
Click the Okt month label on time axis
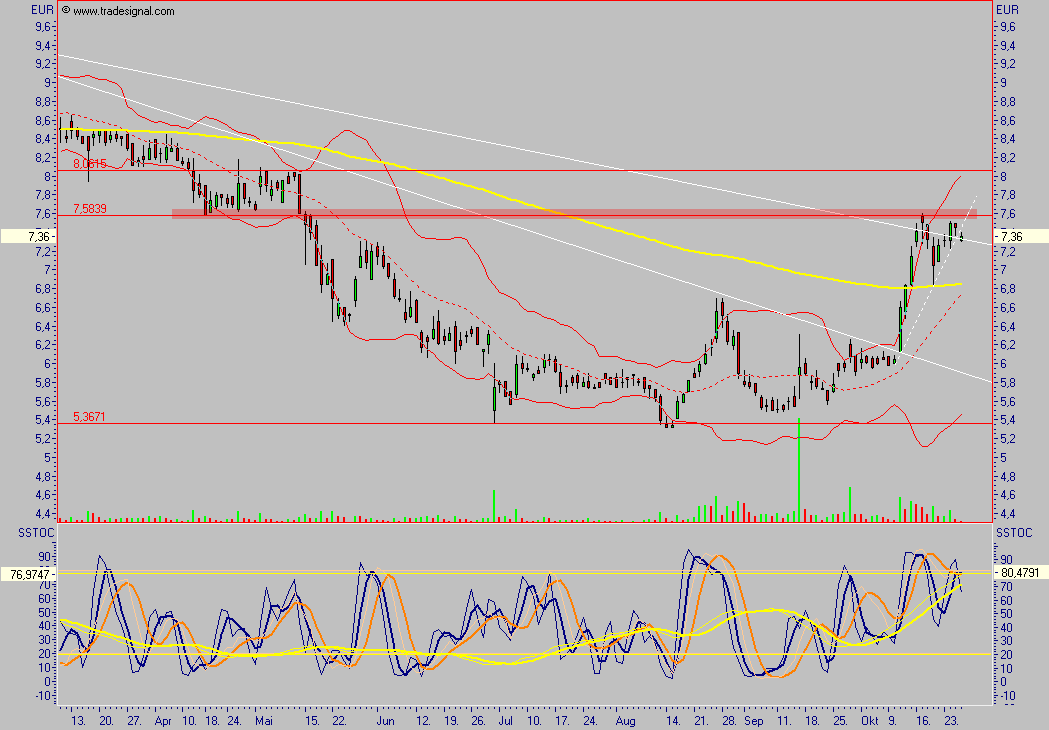(870, 721)
